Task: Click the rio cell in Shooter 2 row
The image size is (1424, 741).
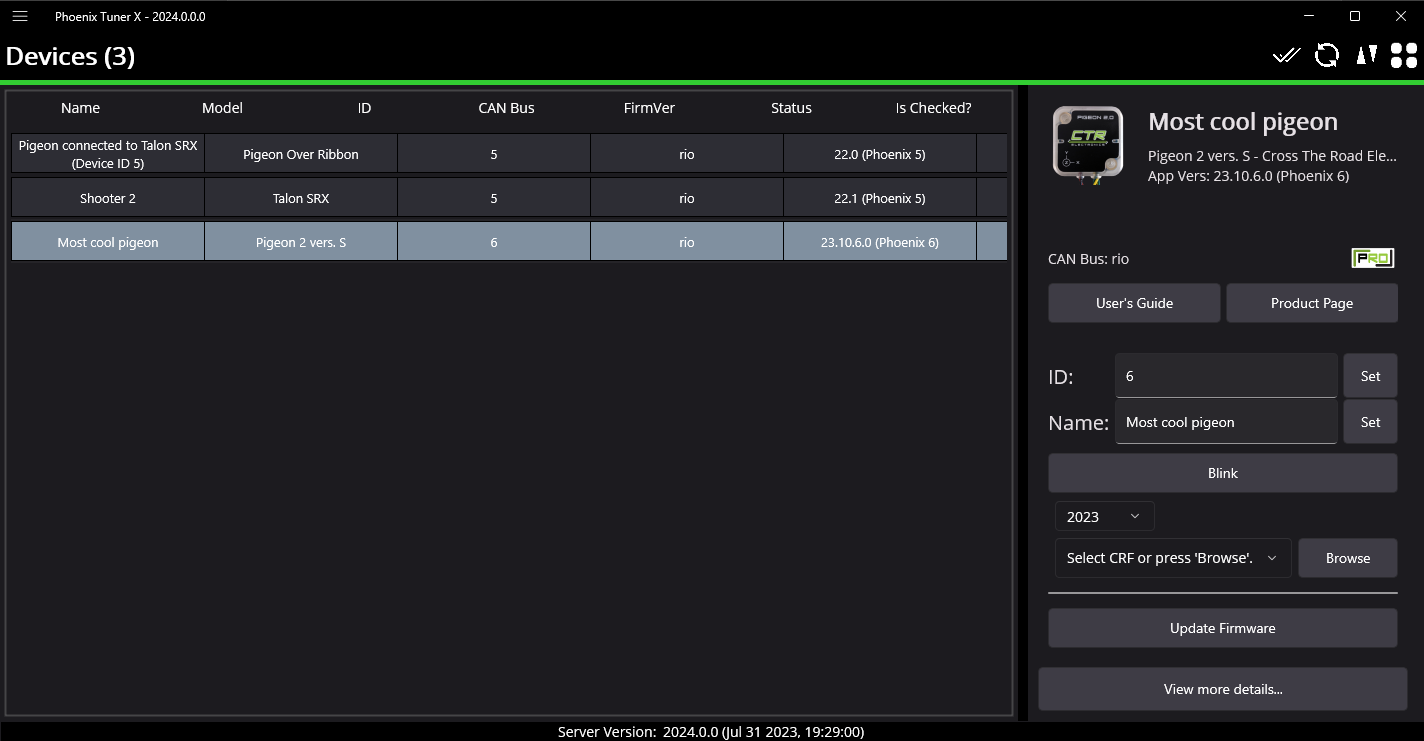Action: click(x=687, y=198)
